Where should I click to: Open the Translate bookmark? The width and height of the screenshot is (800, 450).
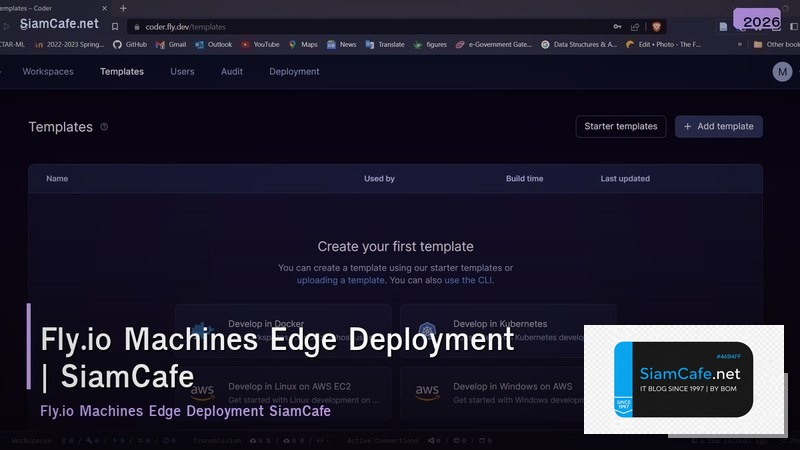(385, 44)
